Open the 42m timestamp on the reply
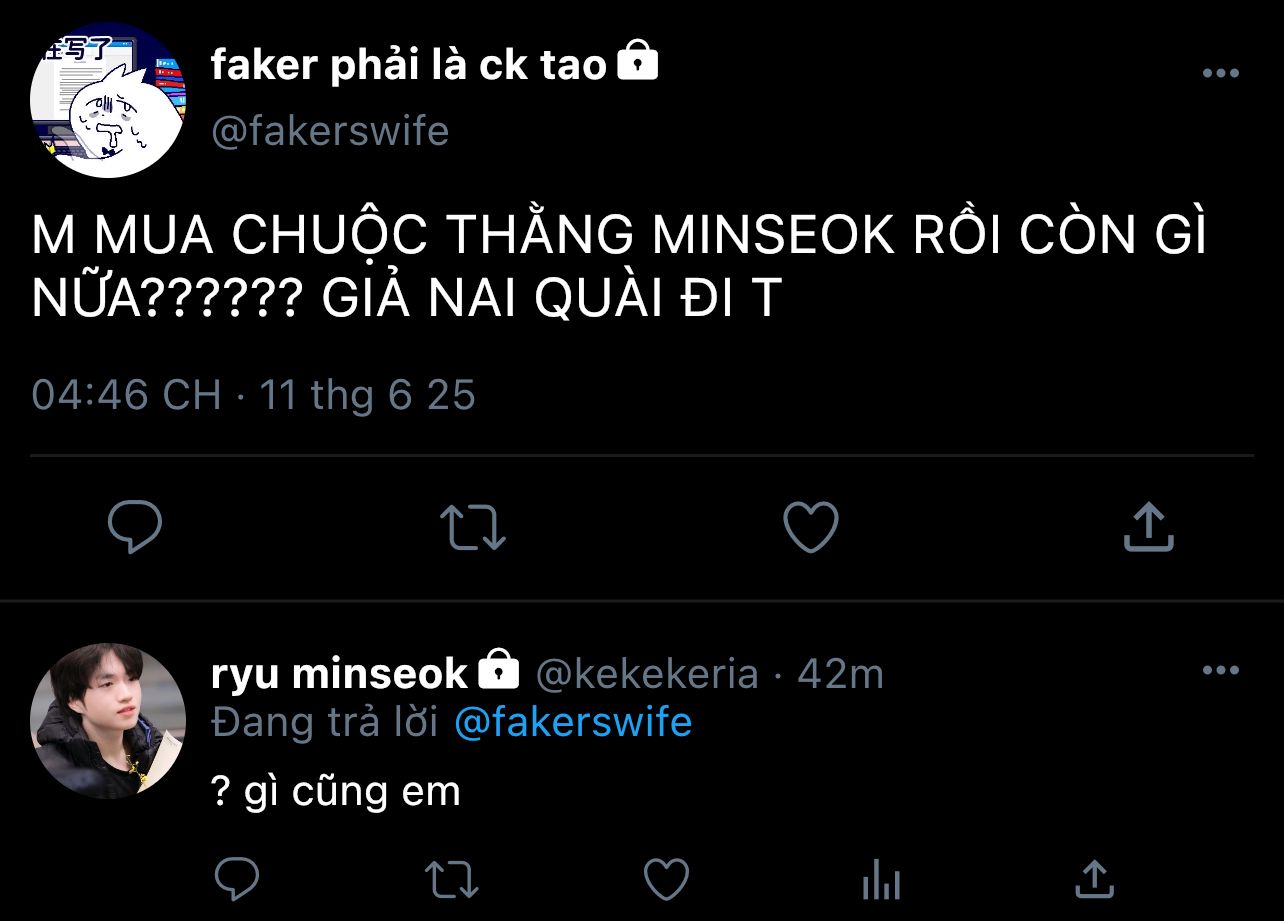 (840, 674)
